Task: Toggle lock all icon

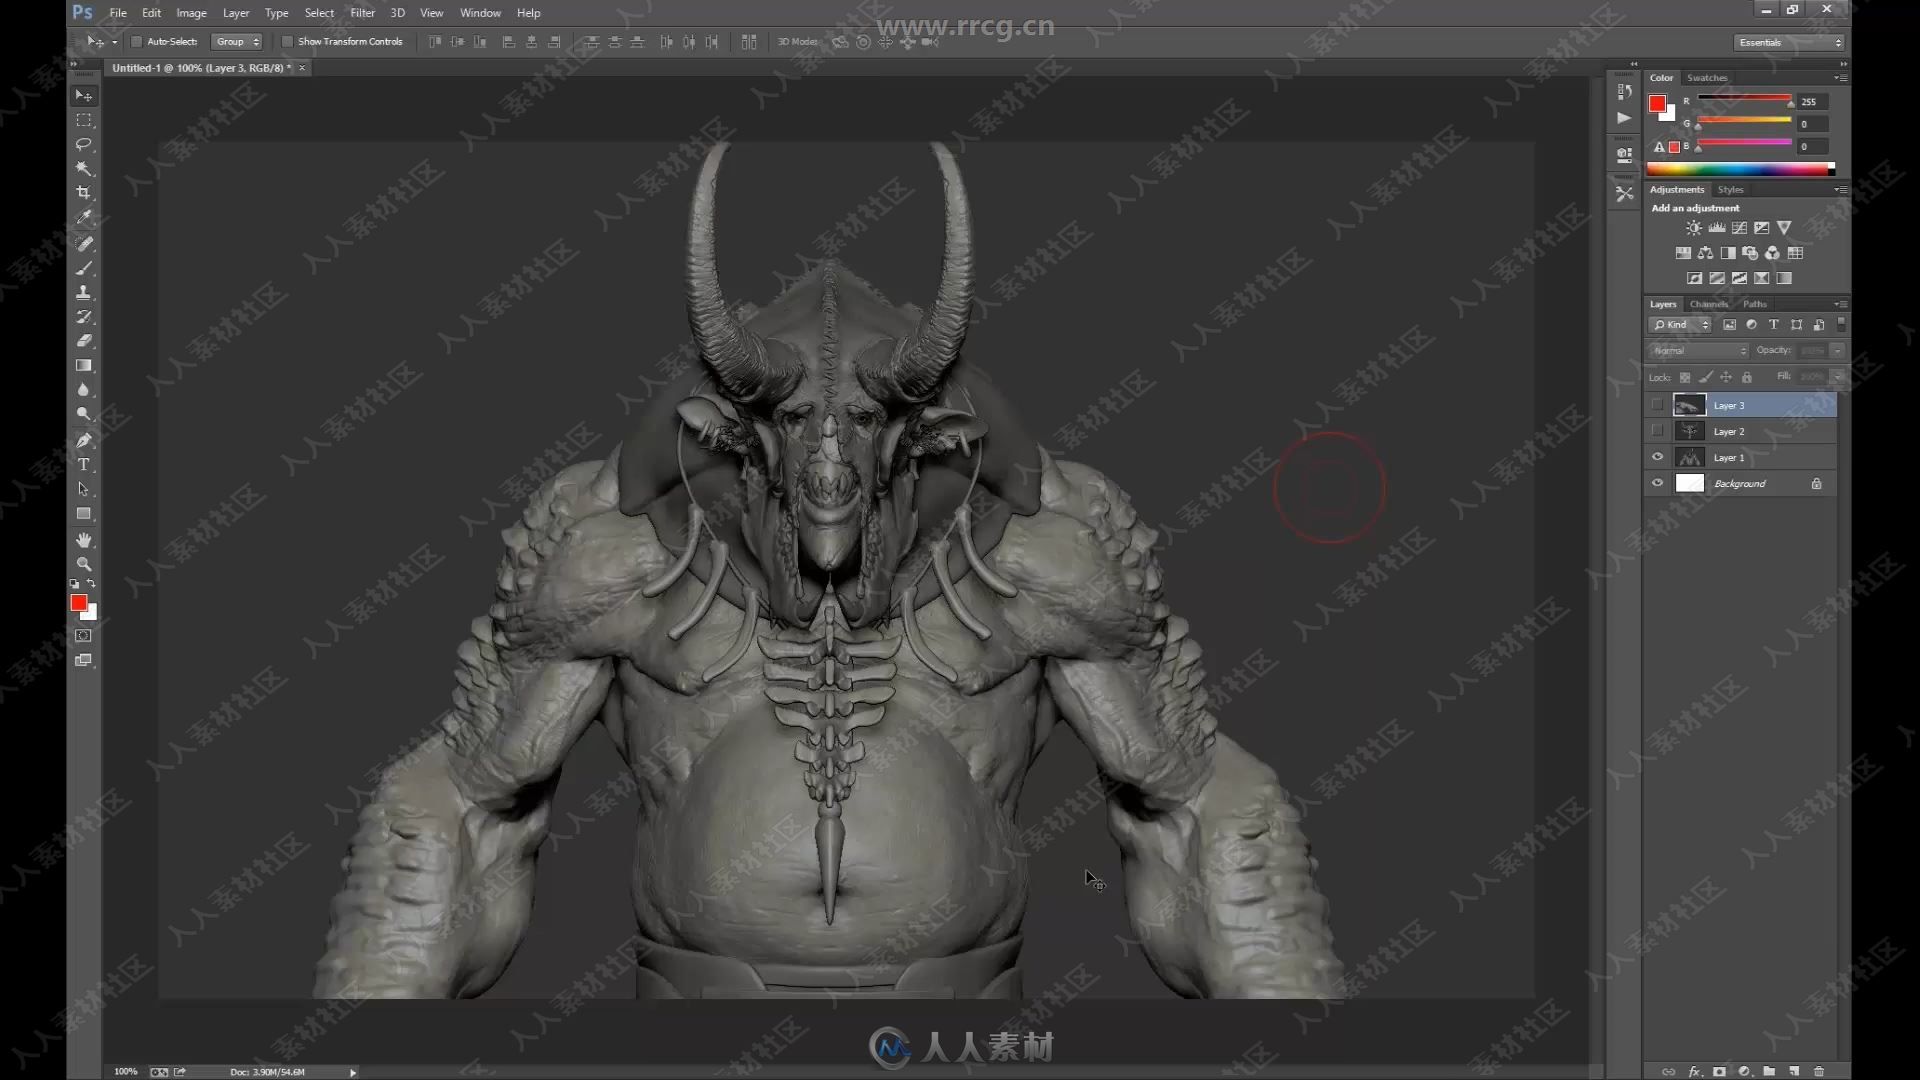Action: [x=1747, y=377]
